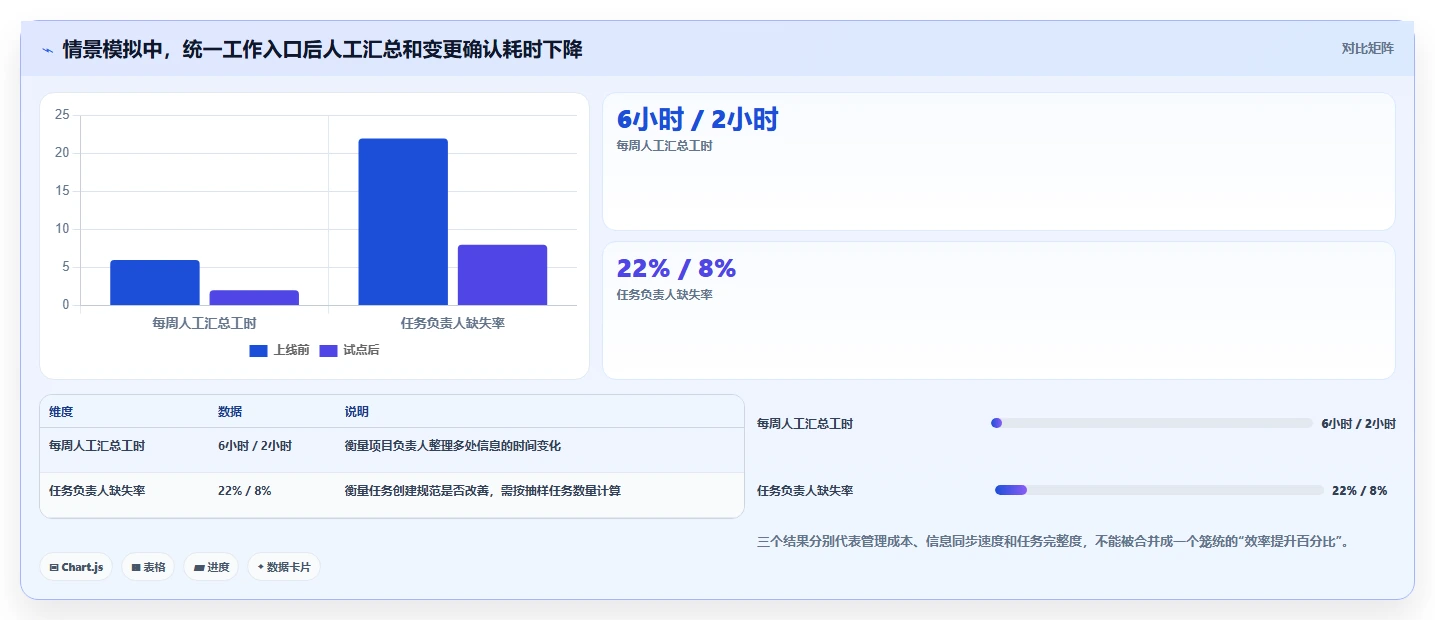Click the 上线前 blue legend swatch
Viewport: 1435px width, 620px height.
coord(258,350)
